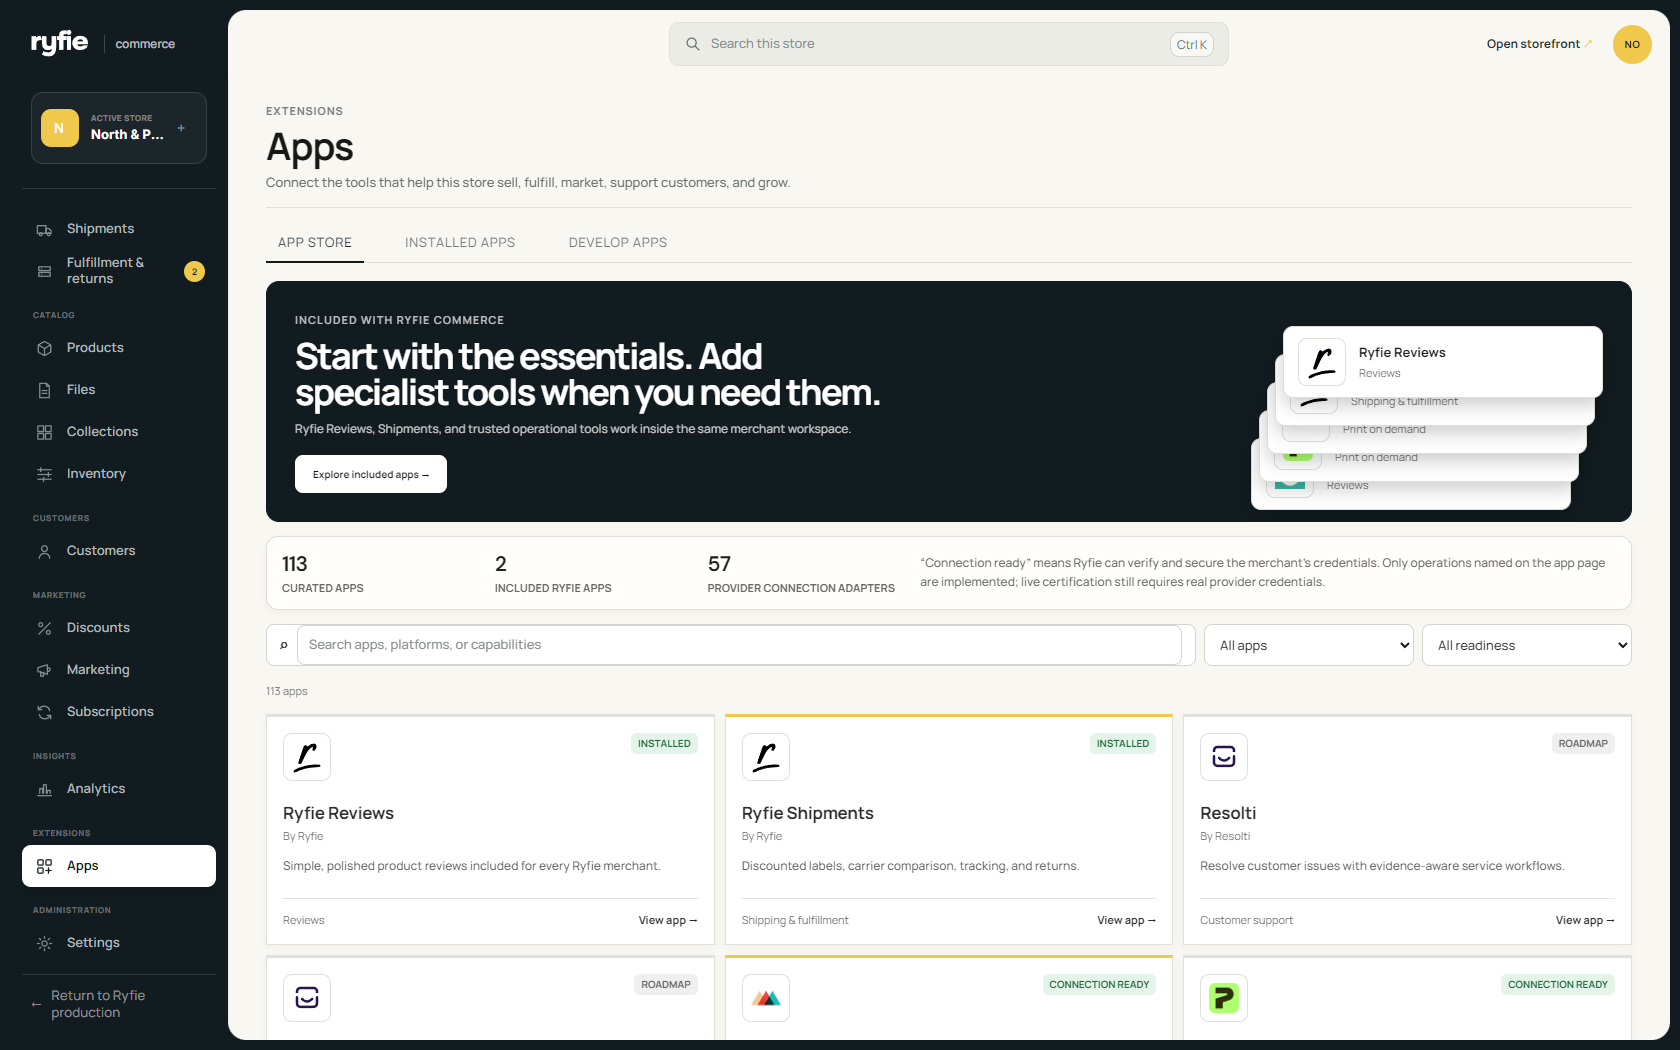Open Shipments in the sidebar

[x=119, y=229]
